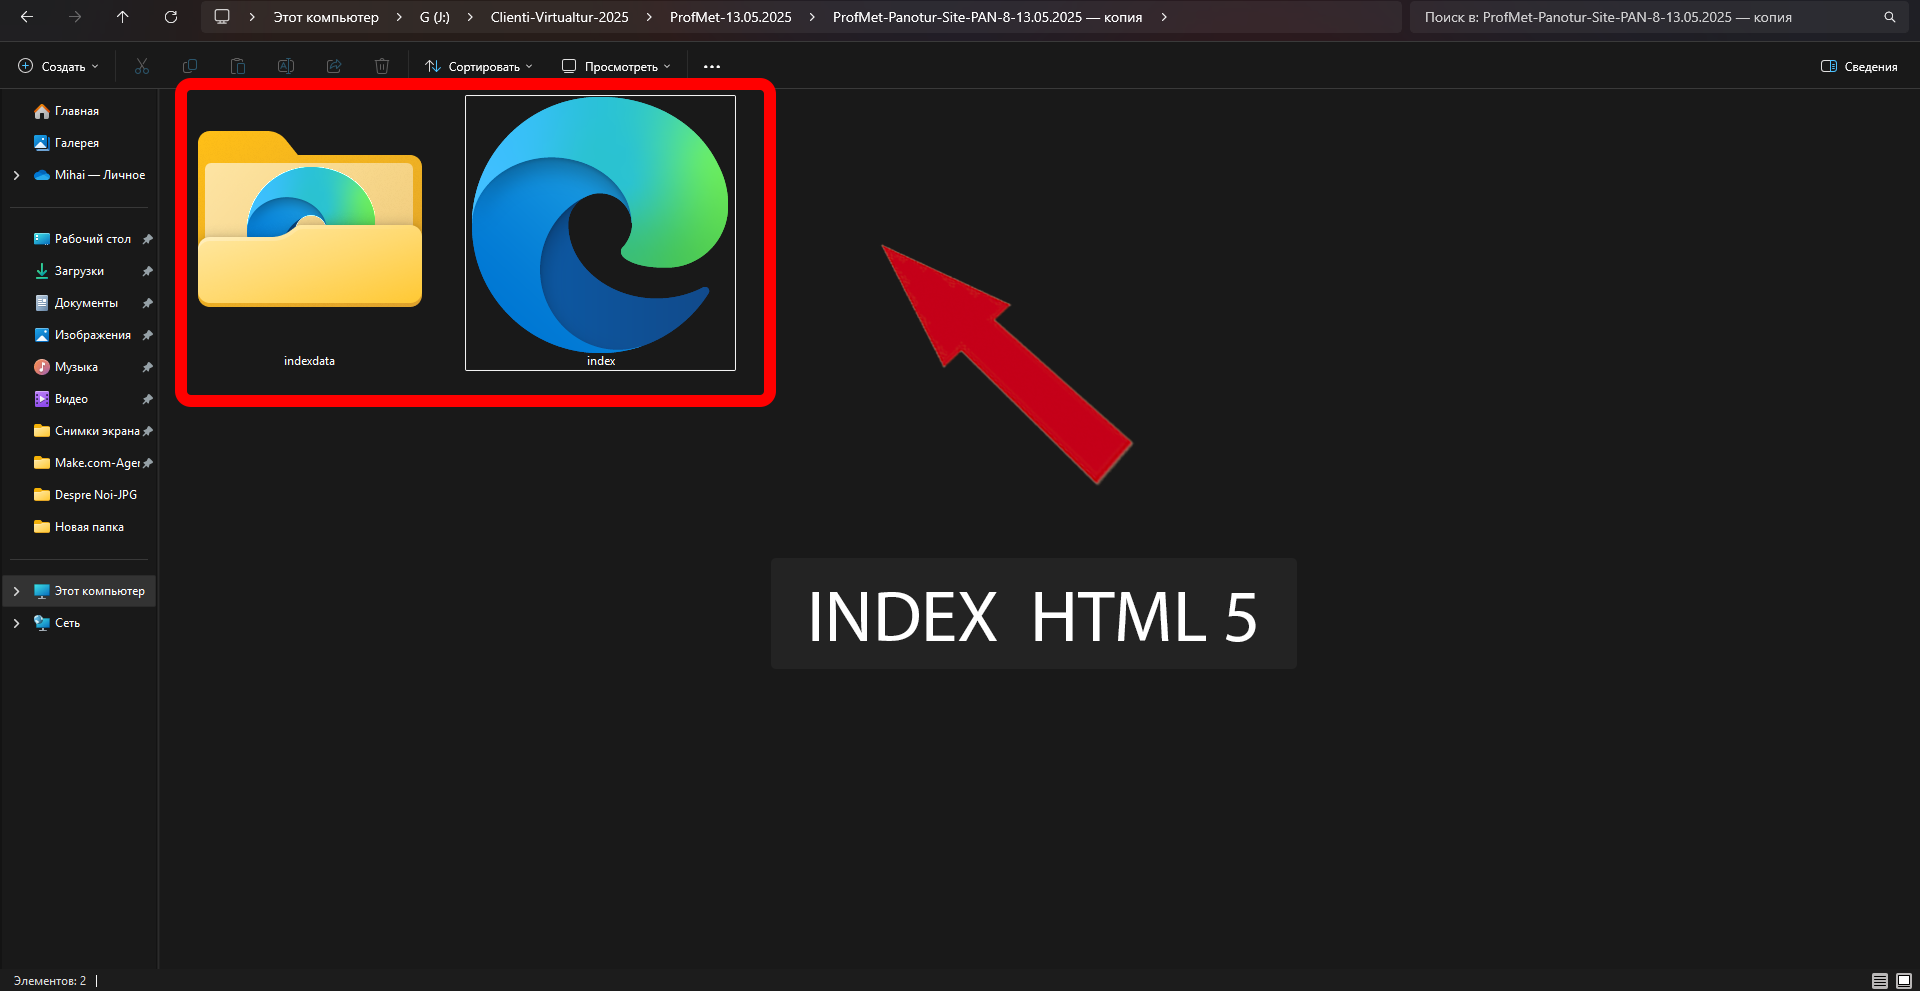Expand chevron after G (J:) in address bar

[470, 17]
